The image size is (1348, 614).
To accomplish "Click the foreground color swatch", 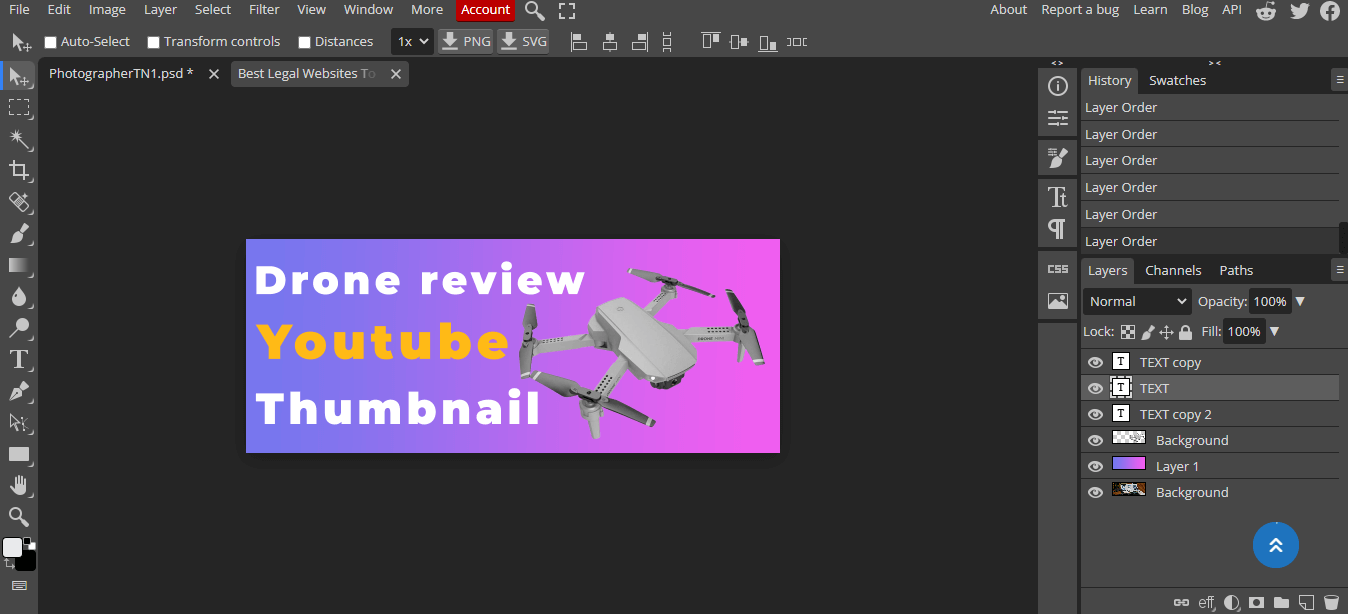I will pyautogui.click(x=12, y=548).
